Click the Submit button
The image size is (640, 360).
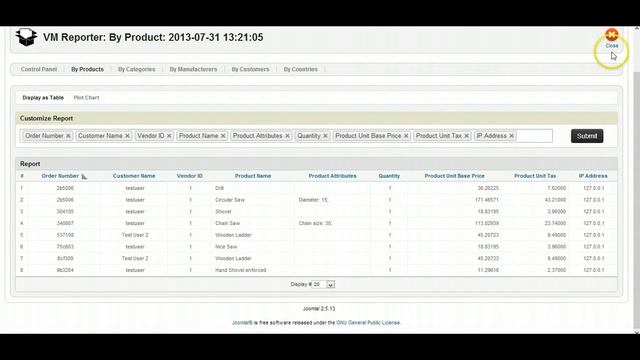coord(587,136)
